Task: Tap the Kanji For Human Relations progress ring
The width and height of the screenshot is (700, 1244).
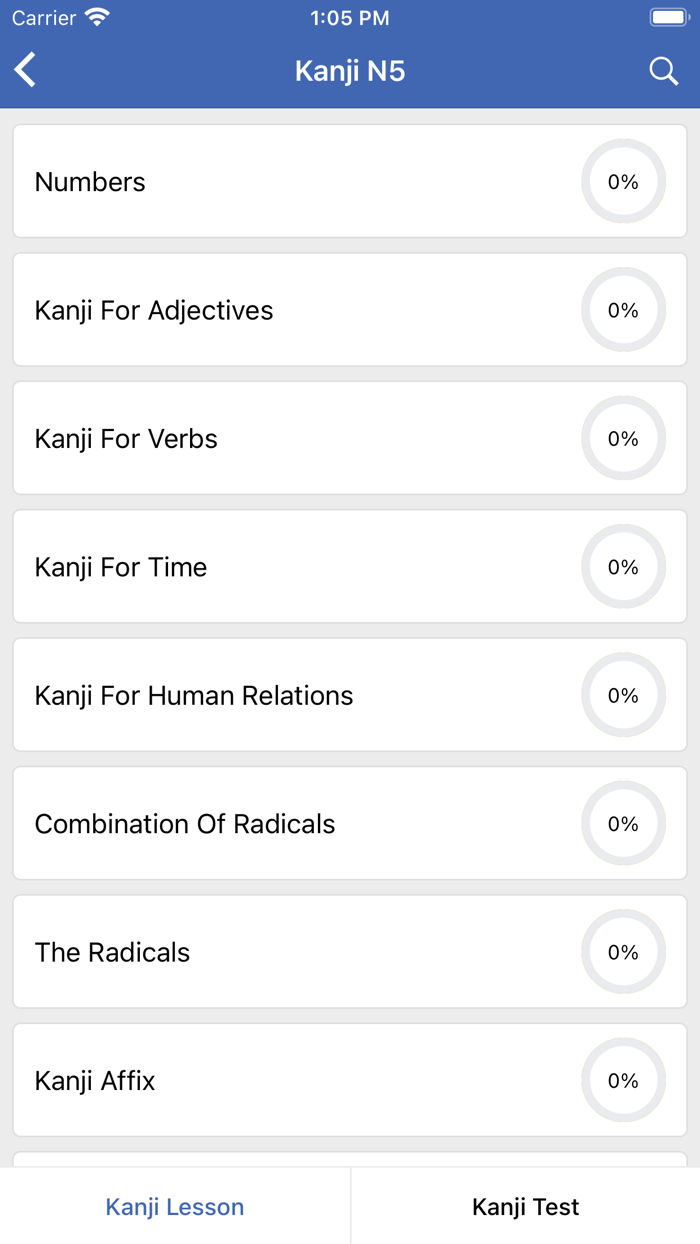Action: point(623,696)
